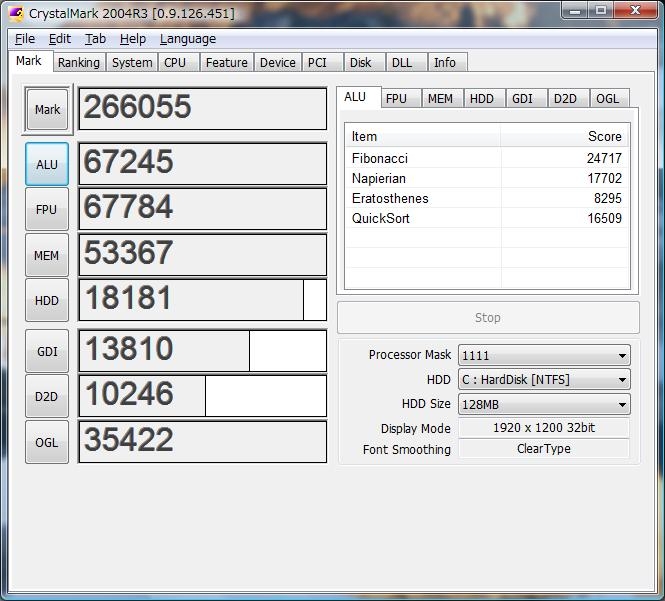Viewport: 665px width, 601px height.
Task: Expand the Processor Mask dropdown
Action: (544, 355)
